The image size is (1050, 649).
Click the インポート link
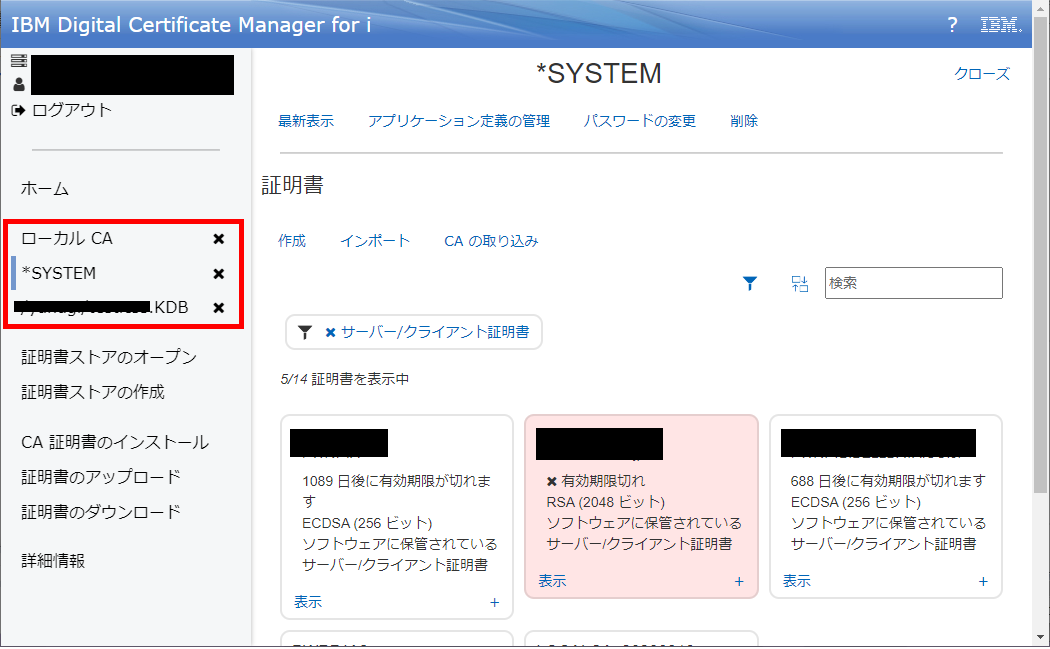point(375,241)
